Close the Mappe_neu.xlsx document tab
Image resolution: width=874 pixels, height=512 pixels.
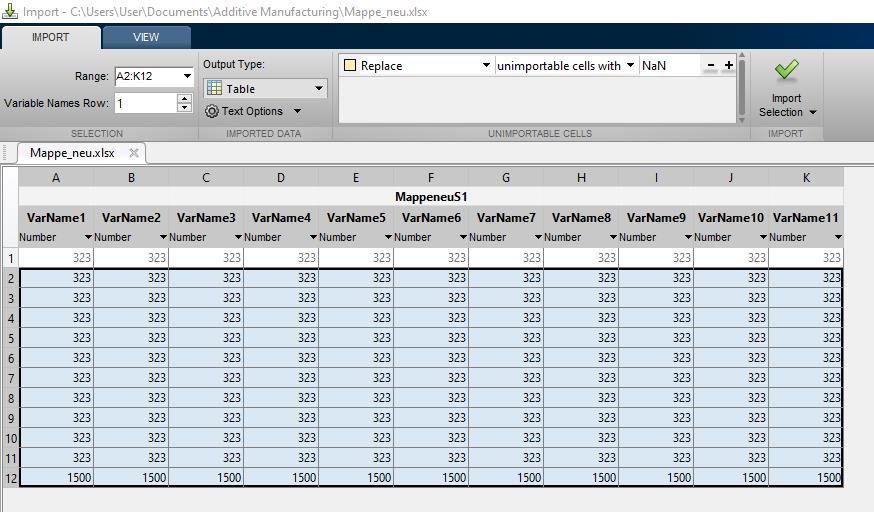(133, 153)
